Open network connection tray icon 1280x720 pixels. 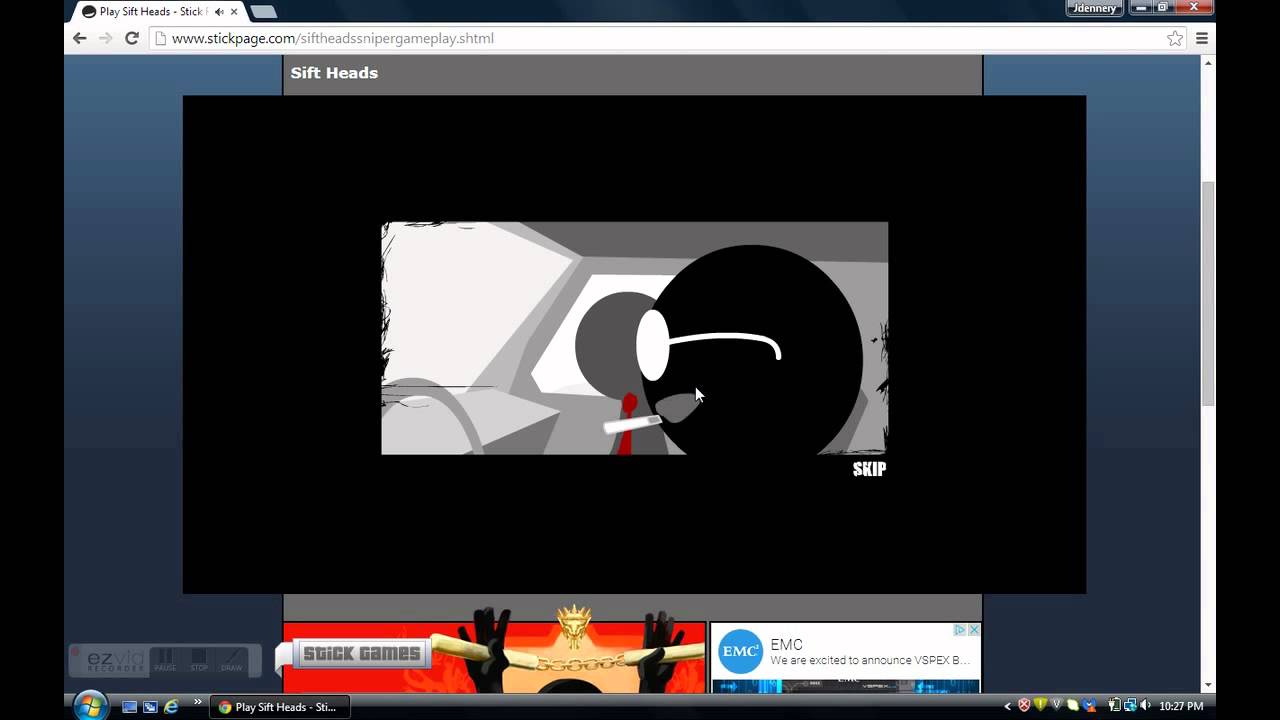pos(1130,706)
